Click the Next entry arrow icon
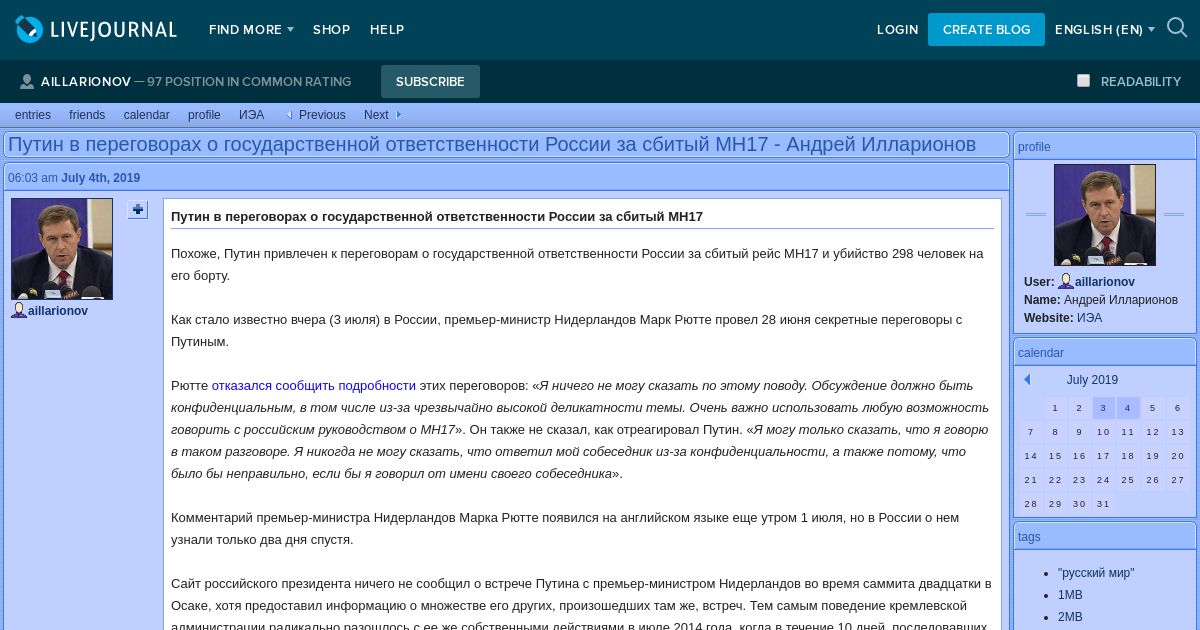 point(398,115)
